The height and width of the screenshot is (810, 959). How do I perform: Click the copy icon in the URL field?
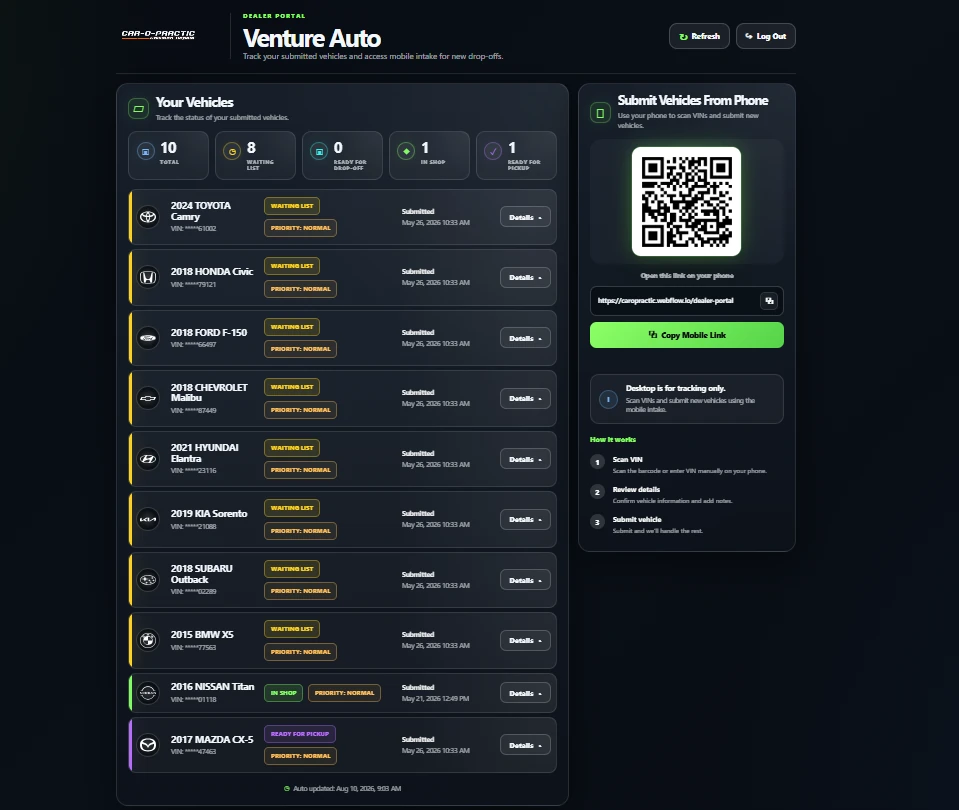click(x=769, y=301)
